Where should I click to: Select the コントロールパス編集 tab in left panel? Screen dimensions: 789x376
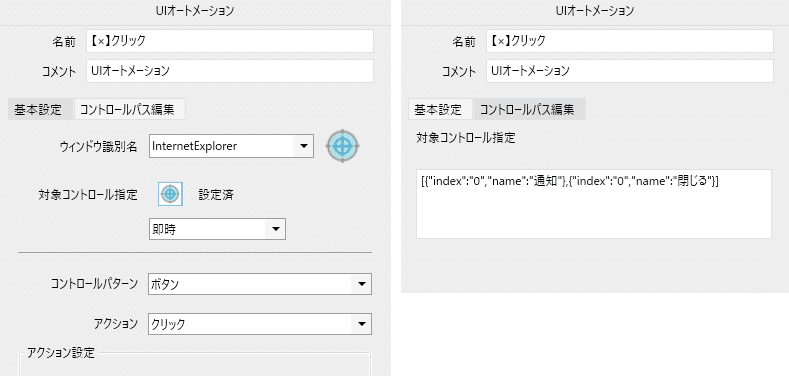(129, 109)
